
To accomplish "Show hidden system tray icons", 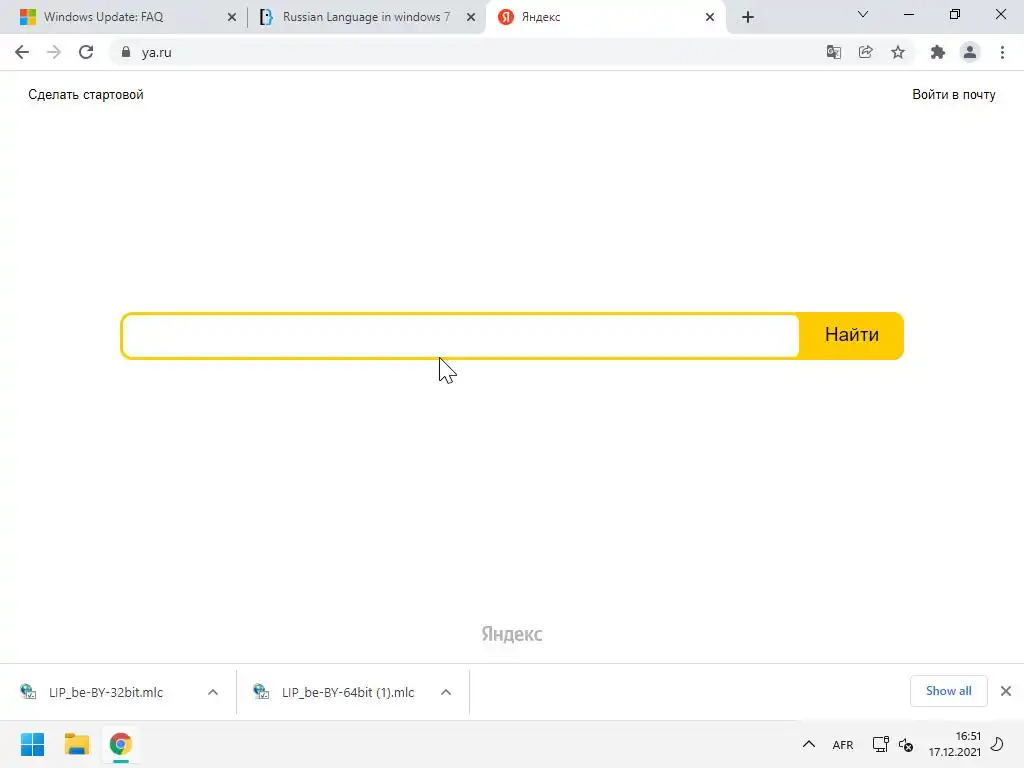I will tap(808, 744).
